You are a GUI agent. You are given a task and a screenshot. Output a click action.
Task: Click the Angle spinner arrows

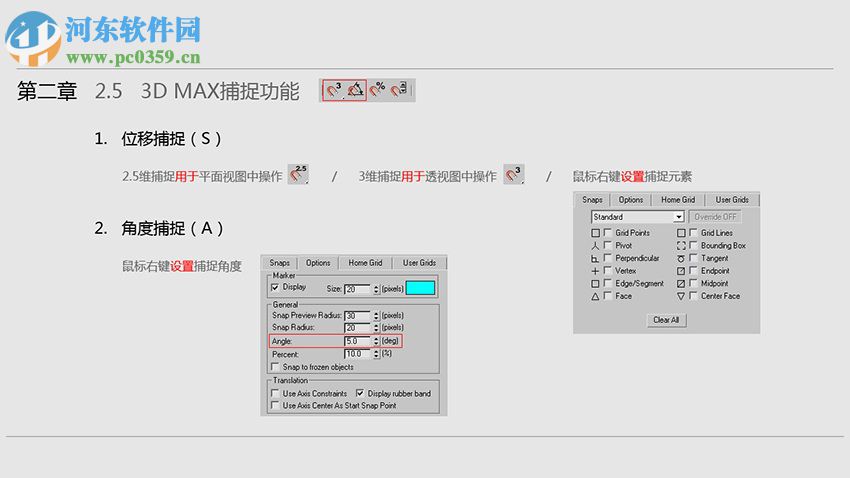click(376, 341)
